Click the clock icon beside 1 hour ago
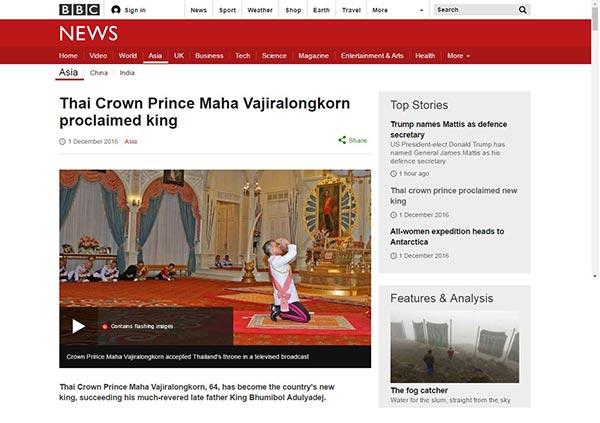Image resolution: width=600 pixels, height=423 pixels. tap(393, 174)
